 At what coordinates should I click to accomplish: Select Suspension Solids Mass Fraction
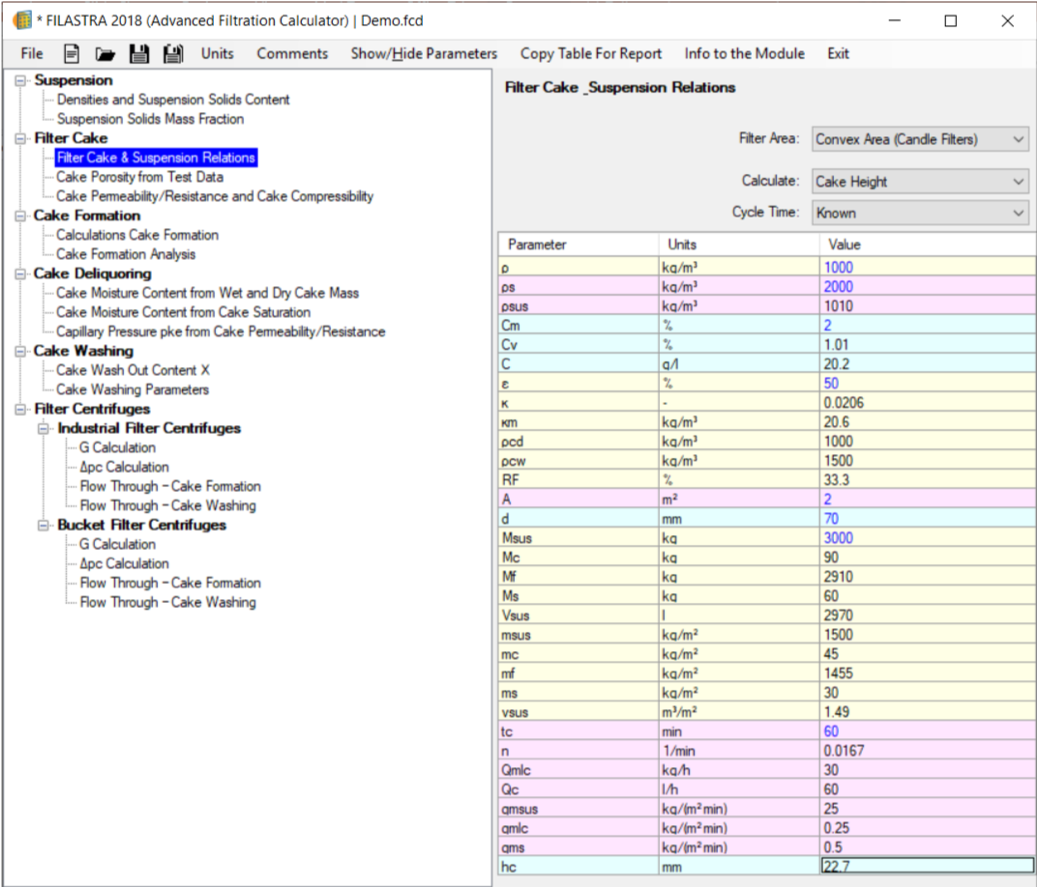click(150, 118)
